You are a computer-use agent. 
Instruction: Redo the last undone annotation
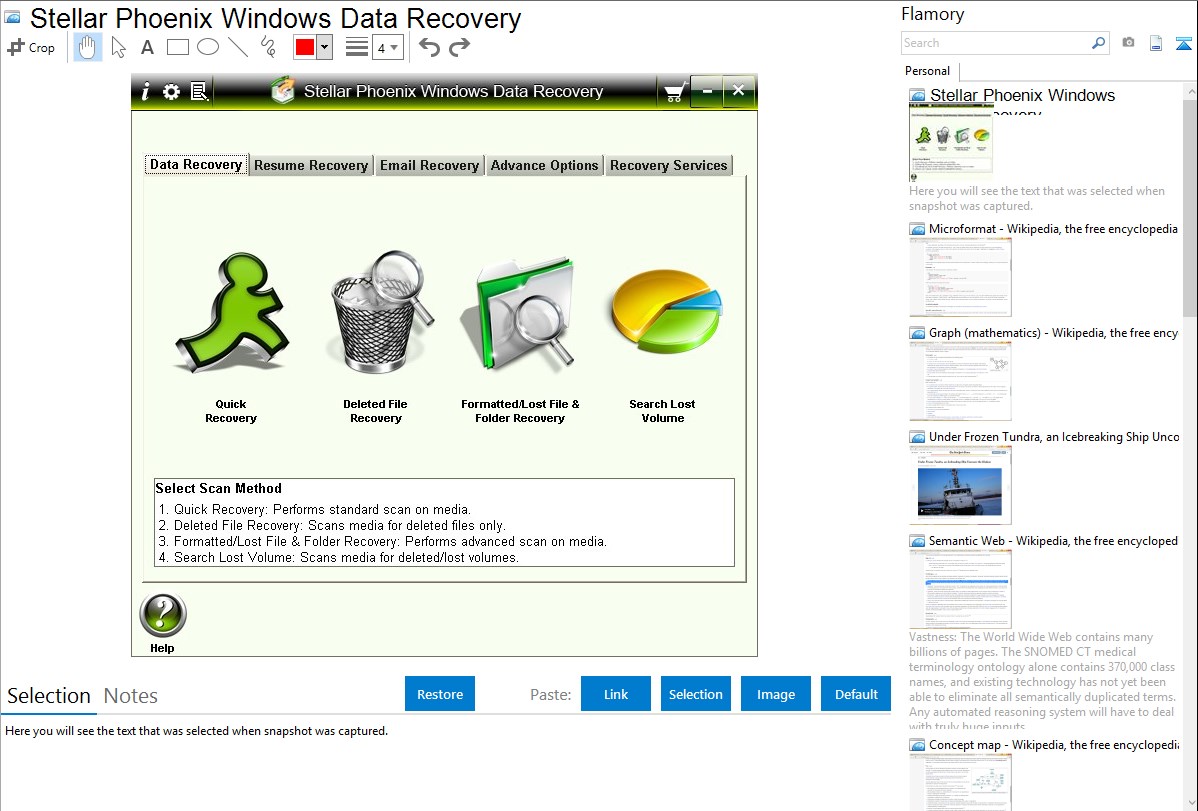point(459,47)
